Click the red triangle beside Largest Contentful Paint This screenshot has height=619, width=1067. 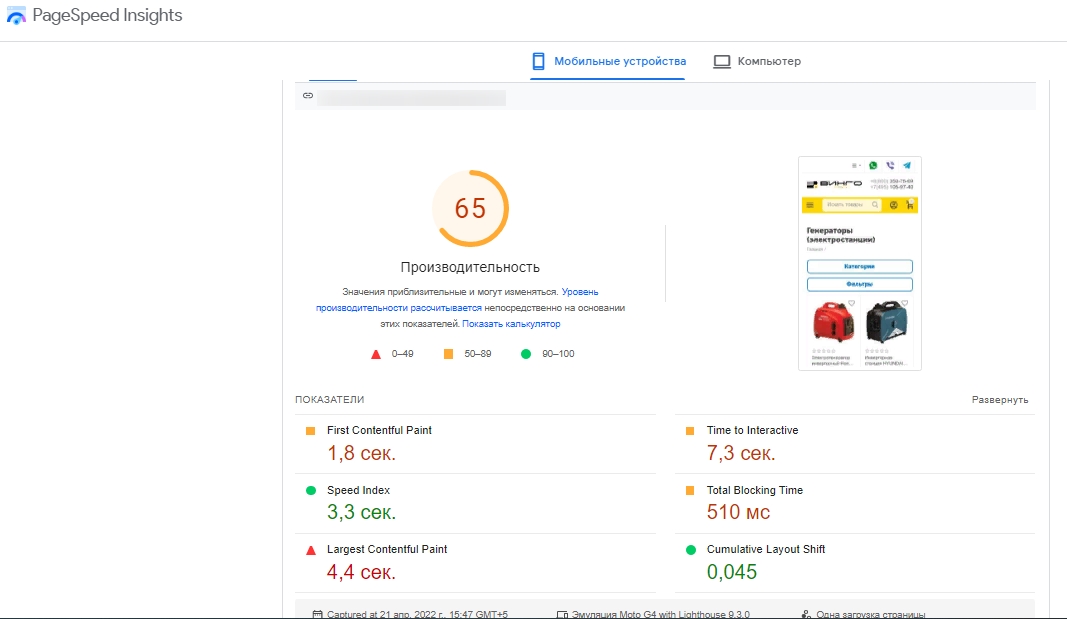click(310, 550)
